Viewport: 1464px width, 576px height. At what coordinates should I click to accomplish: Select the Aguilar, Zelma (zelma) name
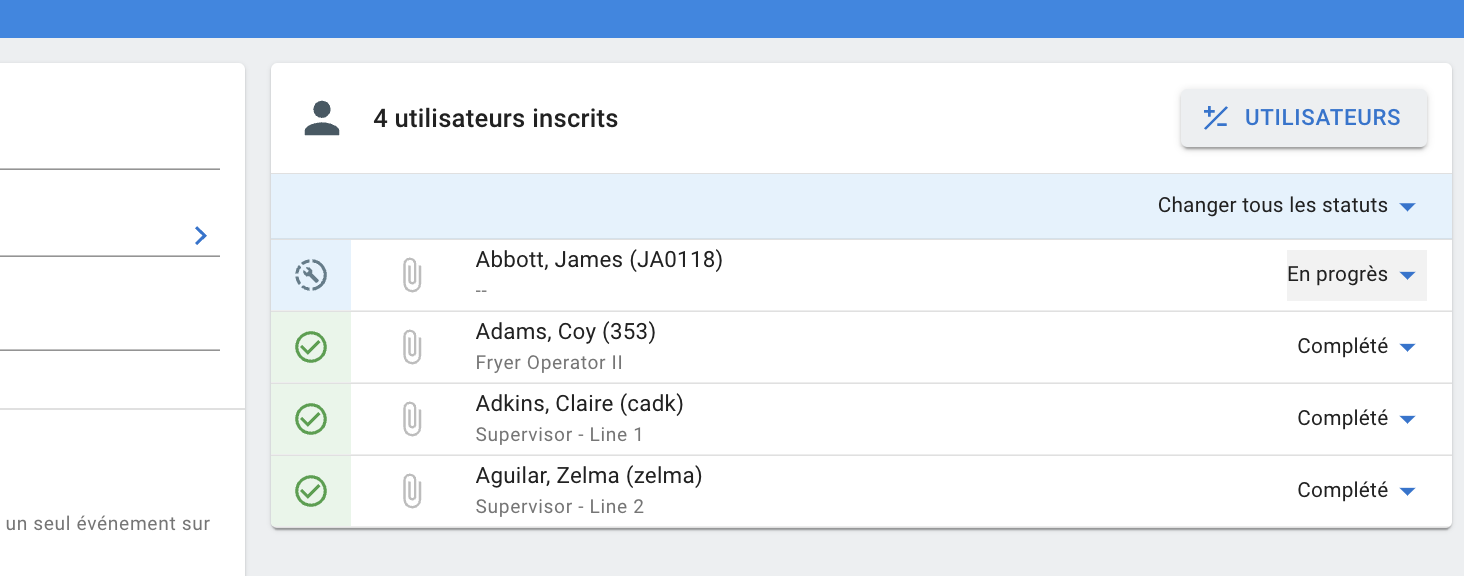click(x=589, y=477)
